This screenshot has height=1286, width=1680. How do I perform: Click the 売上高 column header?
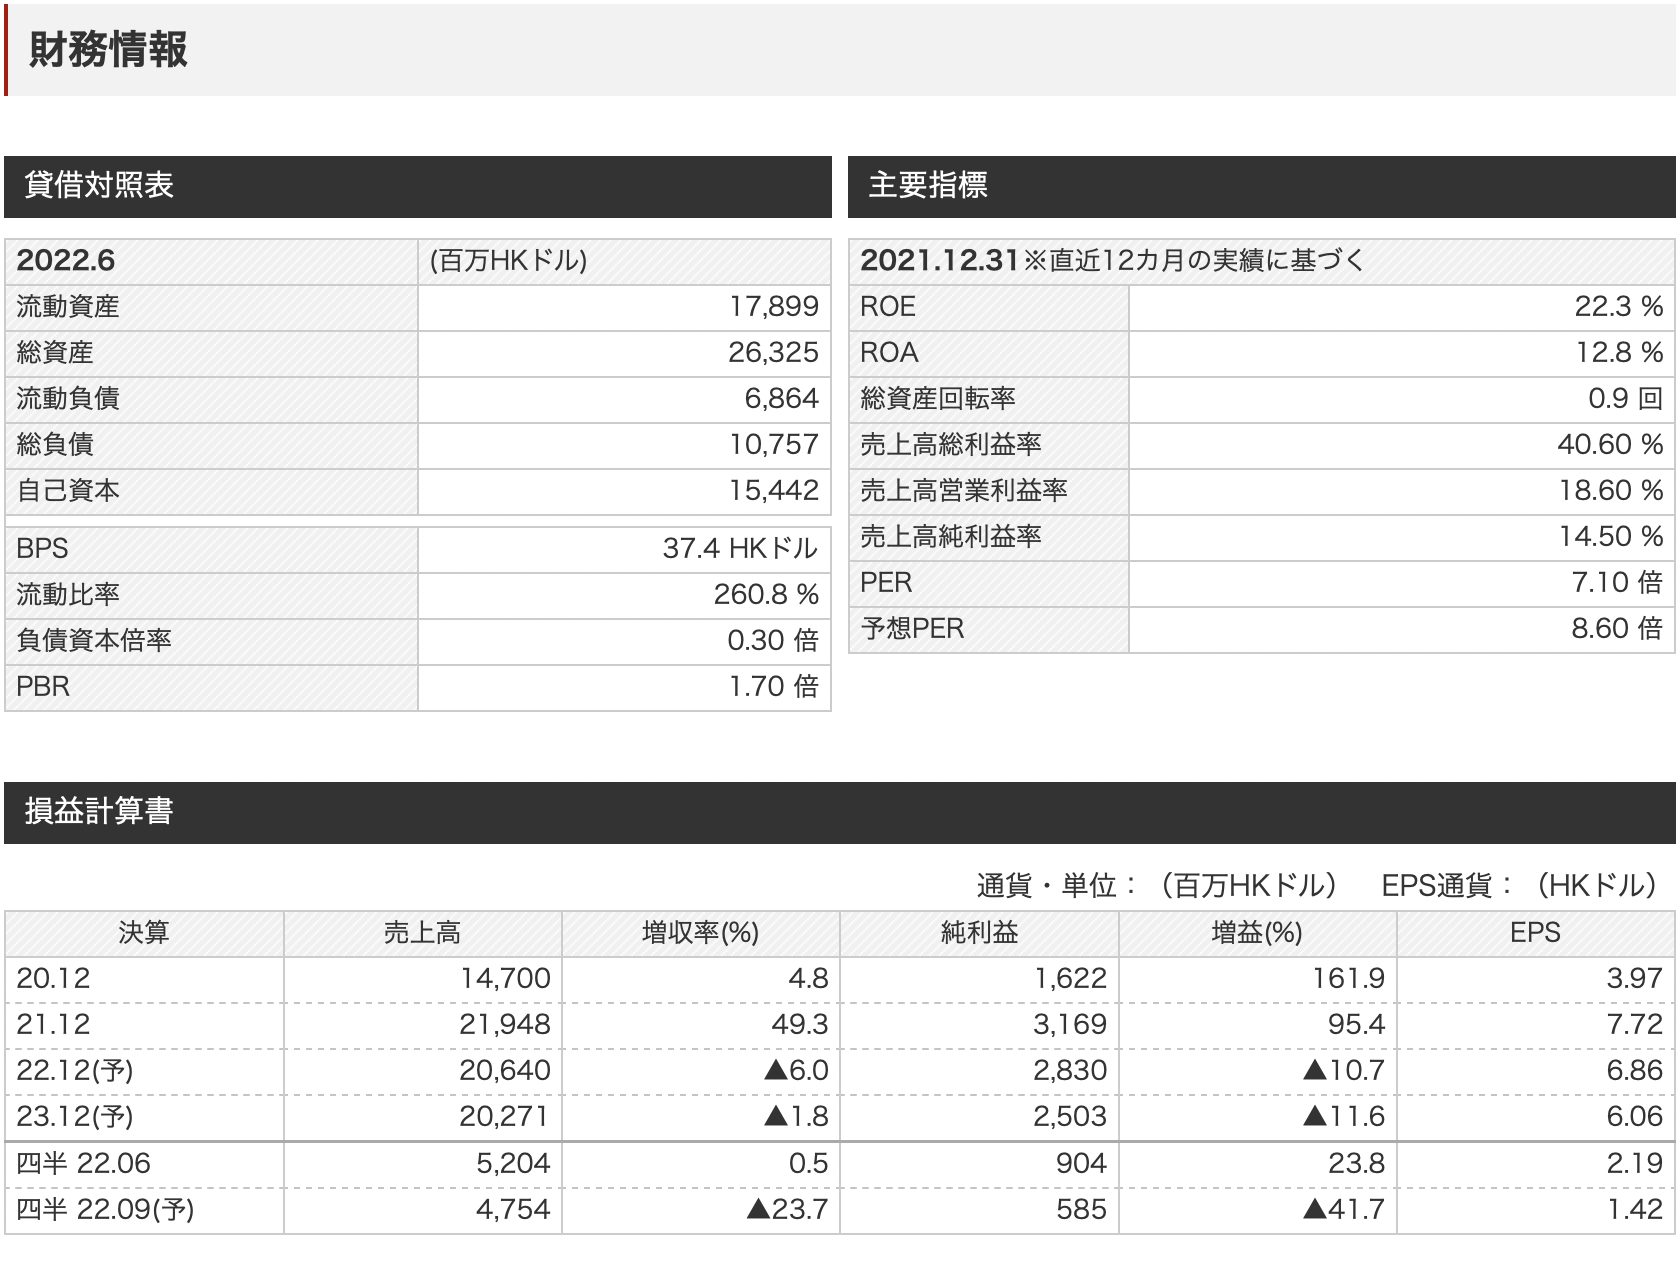(x=422, y=933)
